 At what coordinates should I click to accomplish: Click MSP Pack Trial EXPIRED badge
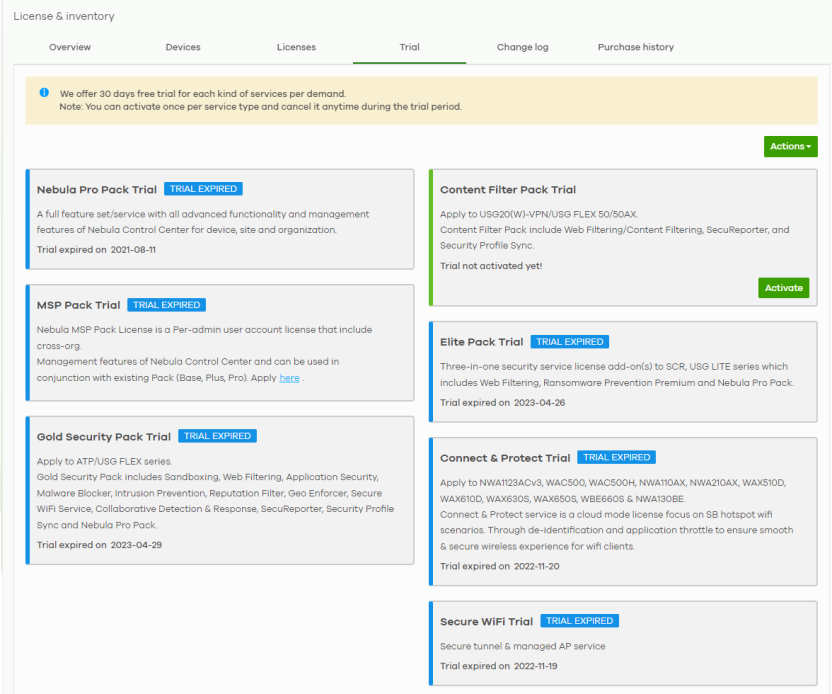[x=167, y=305]
